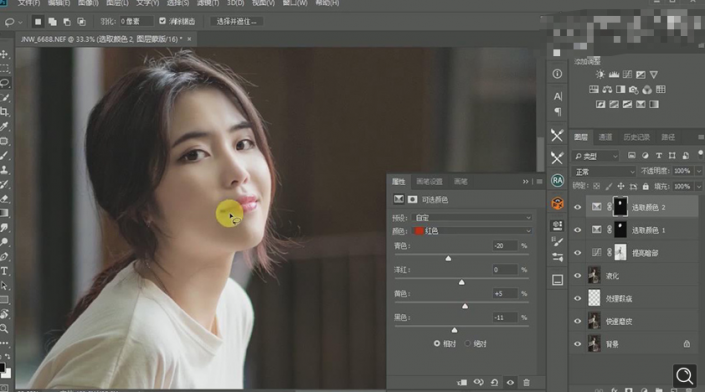This screenshot has width=705, height=392.
Task: Open the layer filter 类型 dropdown
Action: 595,156
